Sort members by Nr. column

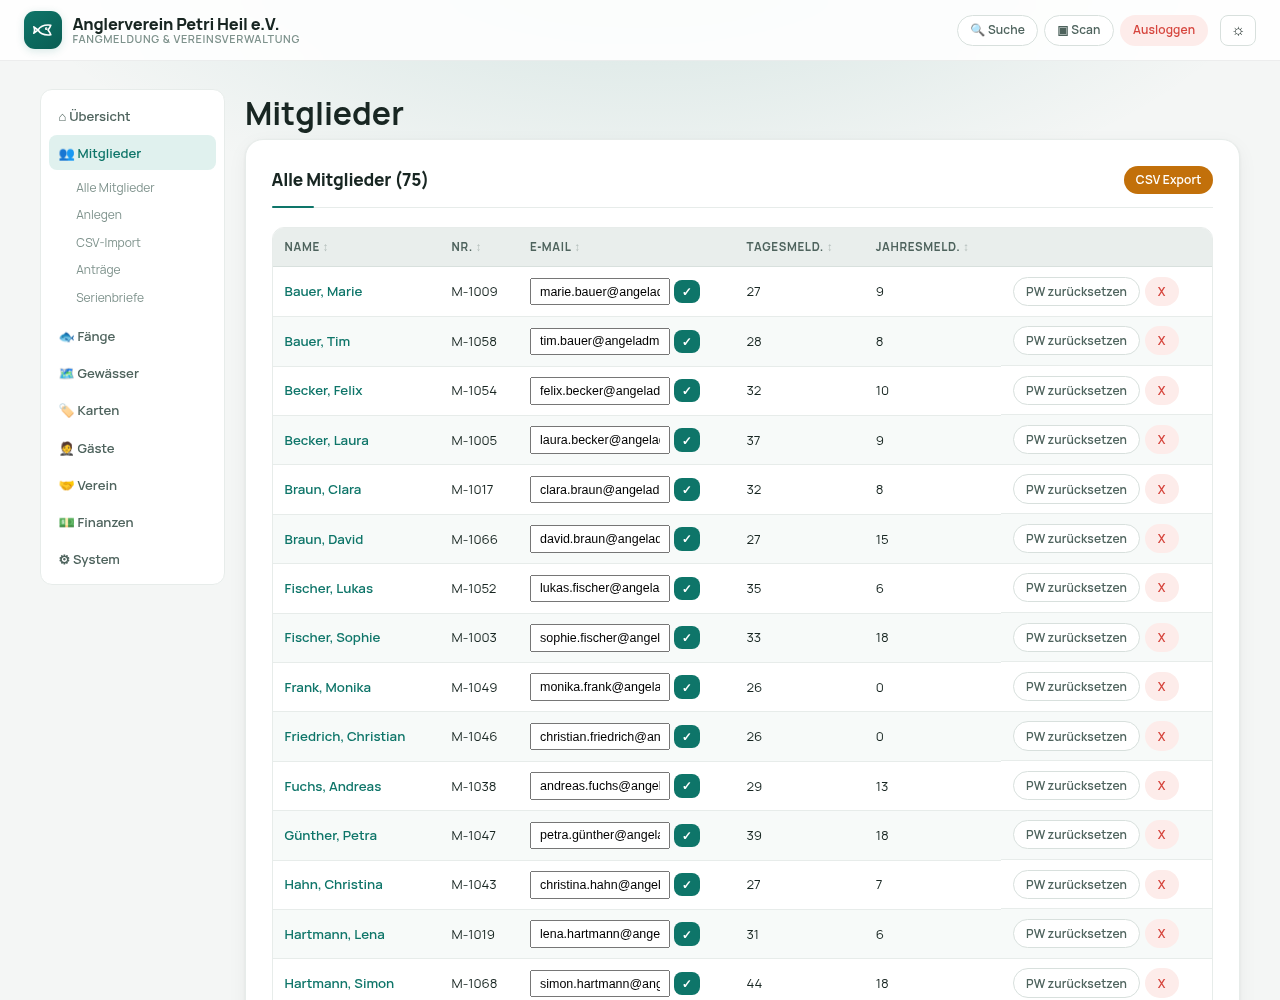[466, 247]
